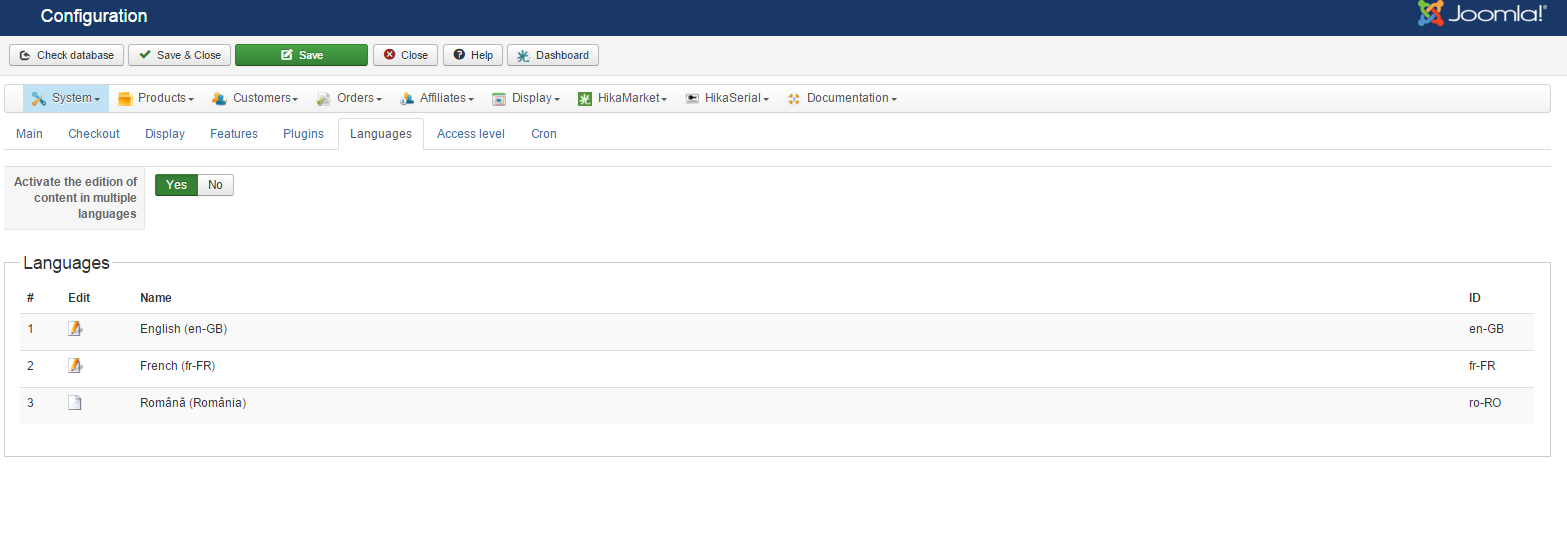This screenshot has width=1567, height=550.
Task: Click the HikaMarket green icon
Action: tap(585, 99)
